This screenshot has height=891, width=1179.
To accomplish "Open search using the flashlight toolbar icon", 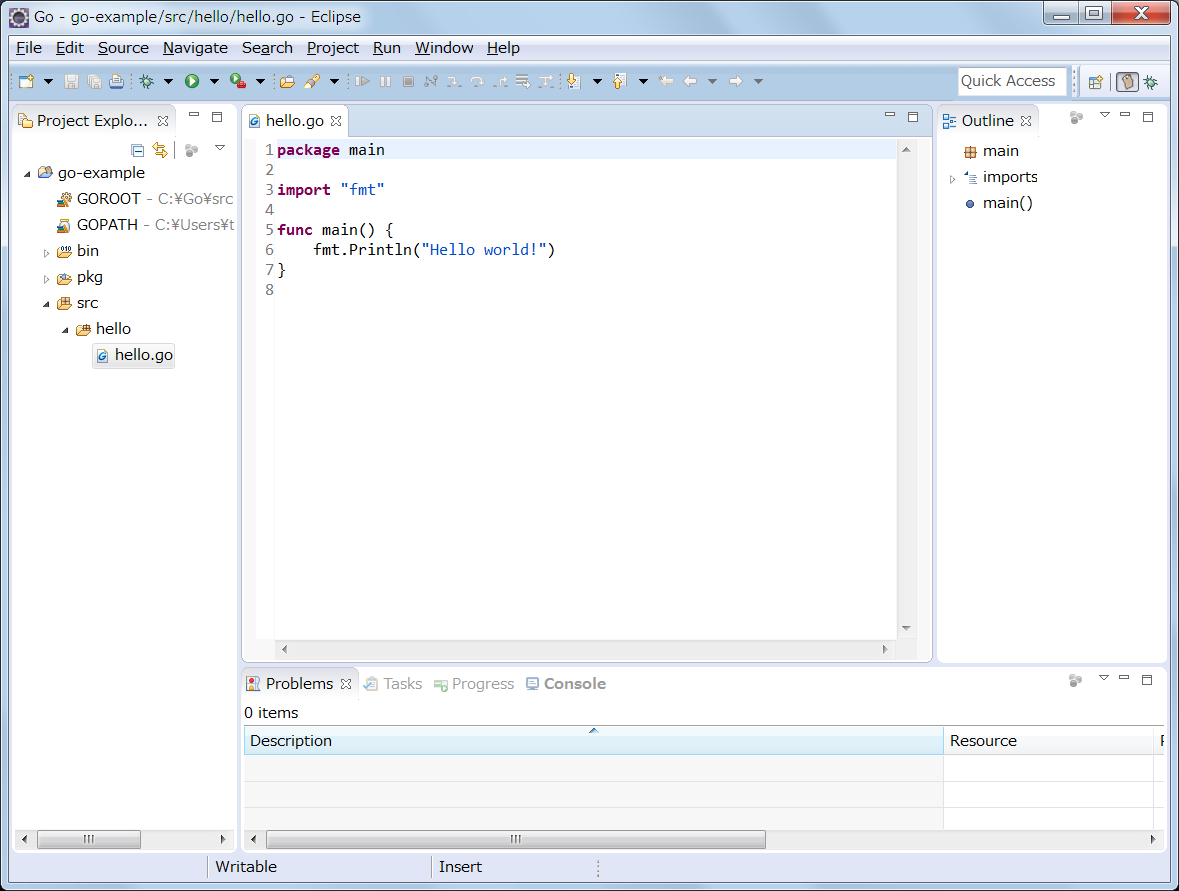I will click(x=313, y=80).
